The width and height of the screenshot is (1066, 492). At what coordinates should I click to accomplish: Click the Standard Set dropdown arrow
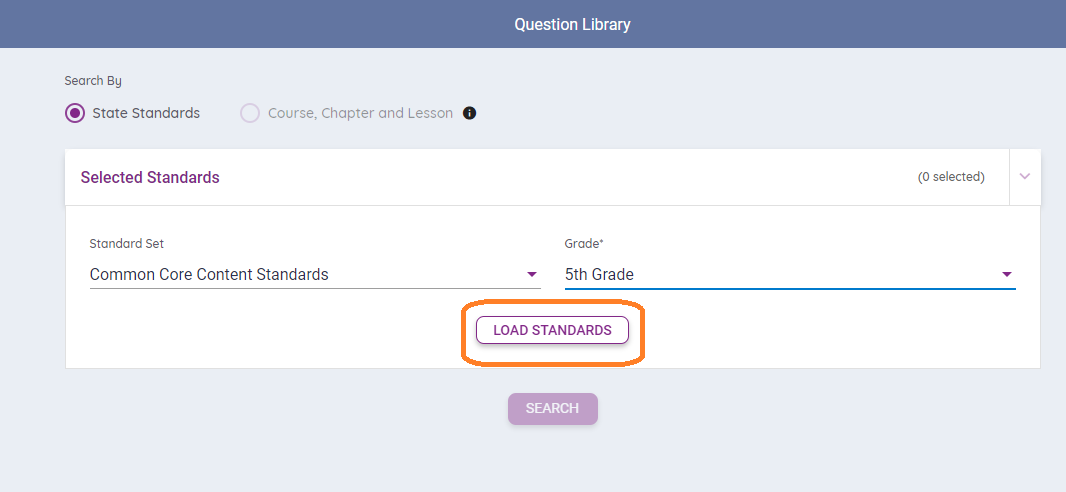pyautogui.click(x=531, y=275)
